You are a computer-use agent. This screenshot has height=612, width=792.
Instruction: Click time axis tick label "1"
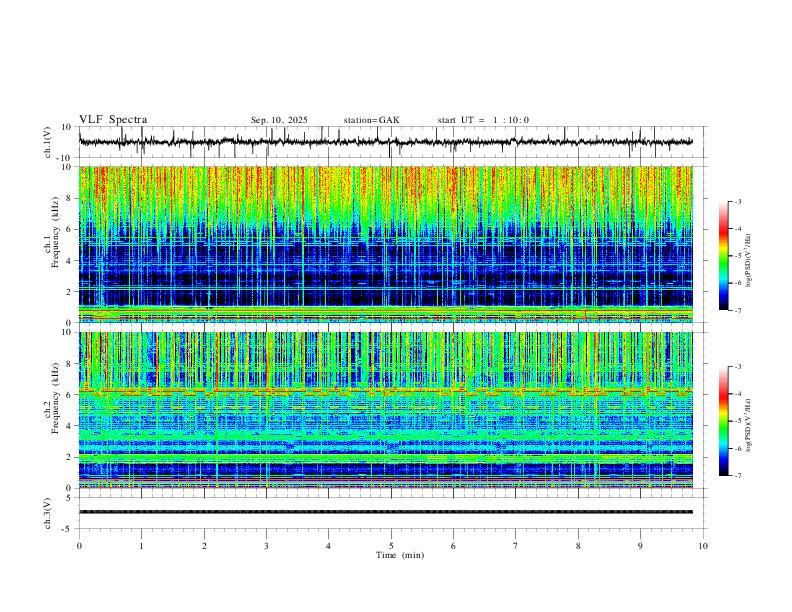141,546
